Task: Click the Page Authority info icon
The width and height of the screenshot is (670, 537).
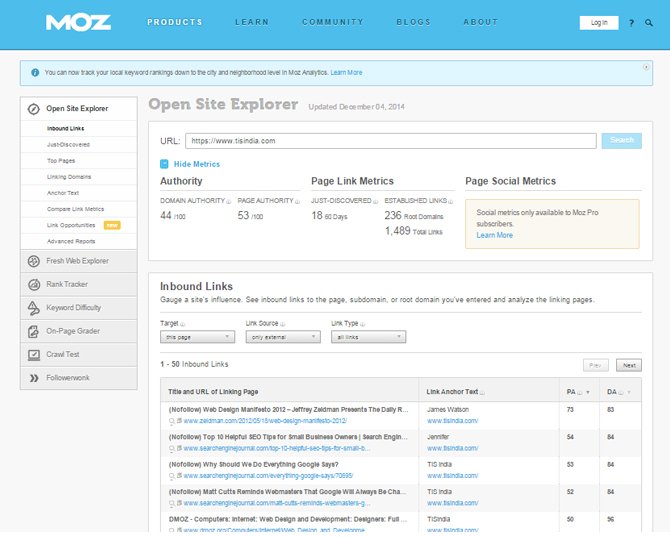Action: pos(297,202)
